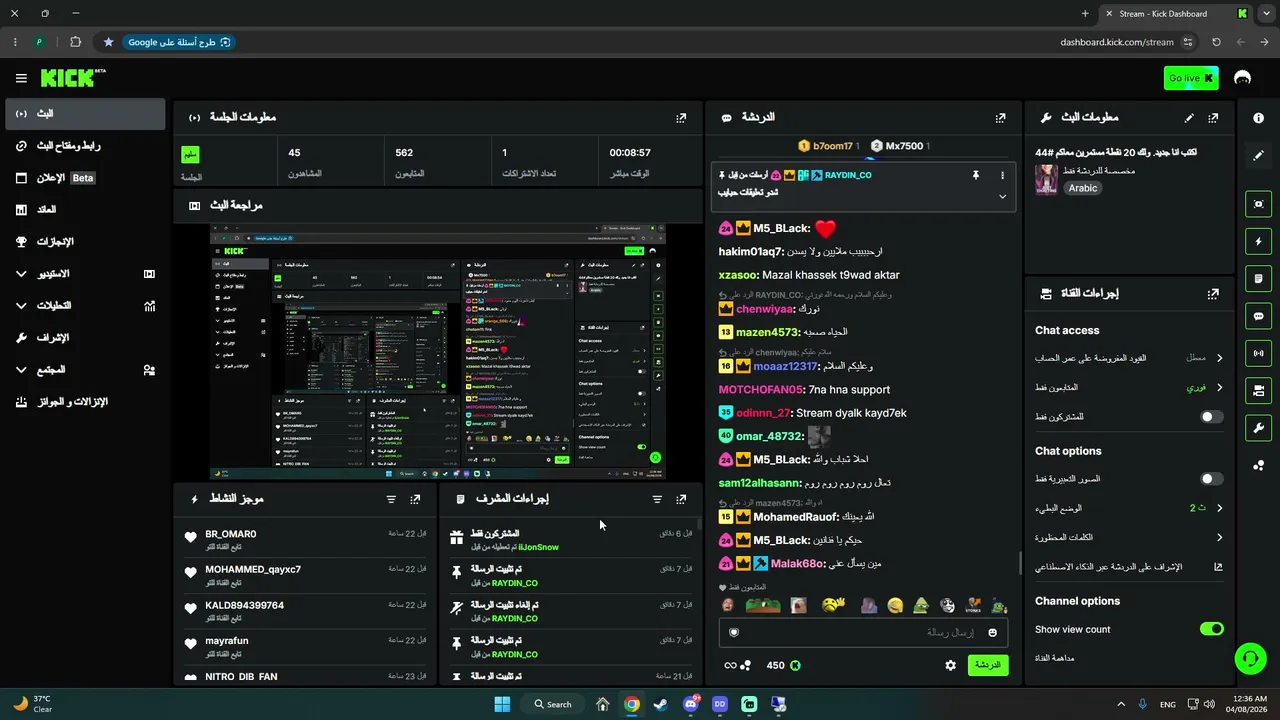Pop out the الدردشة chat panel
This screenshot has height=720, width=1280.
(1000, 118)
